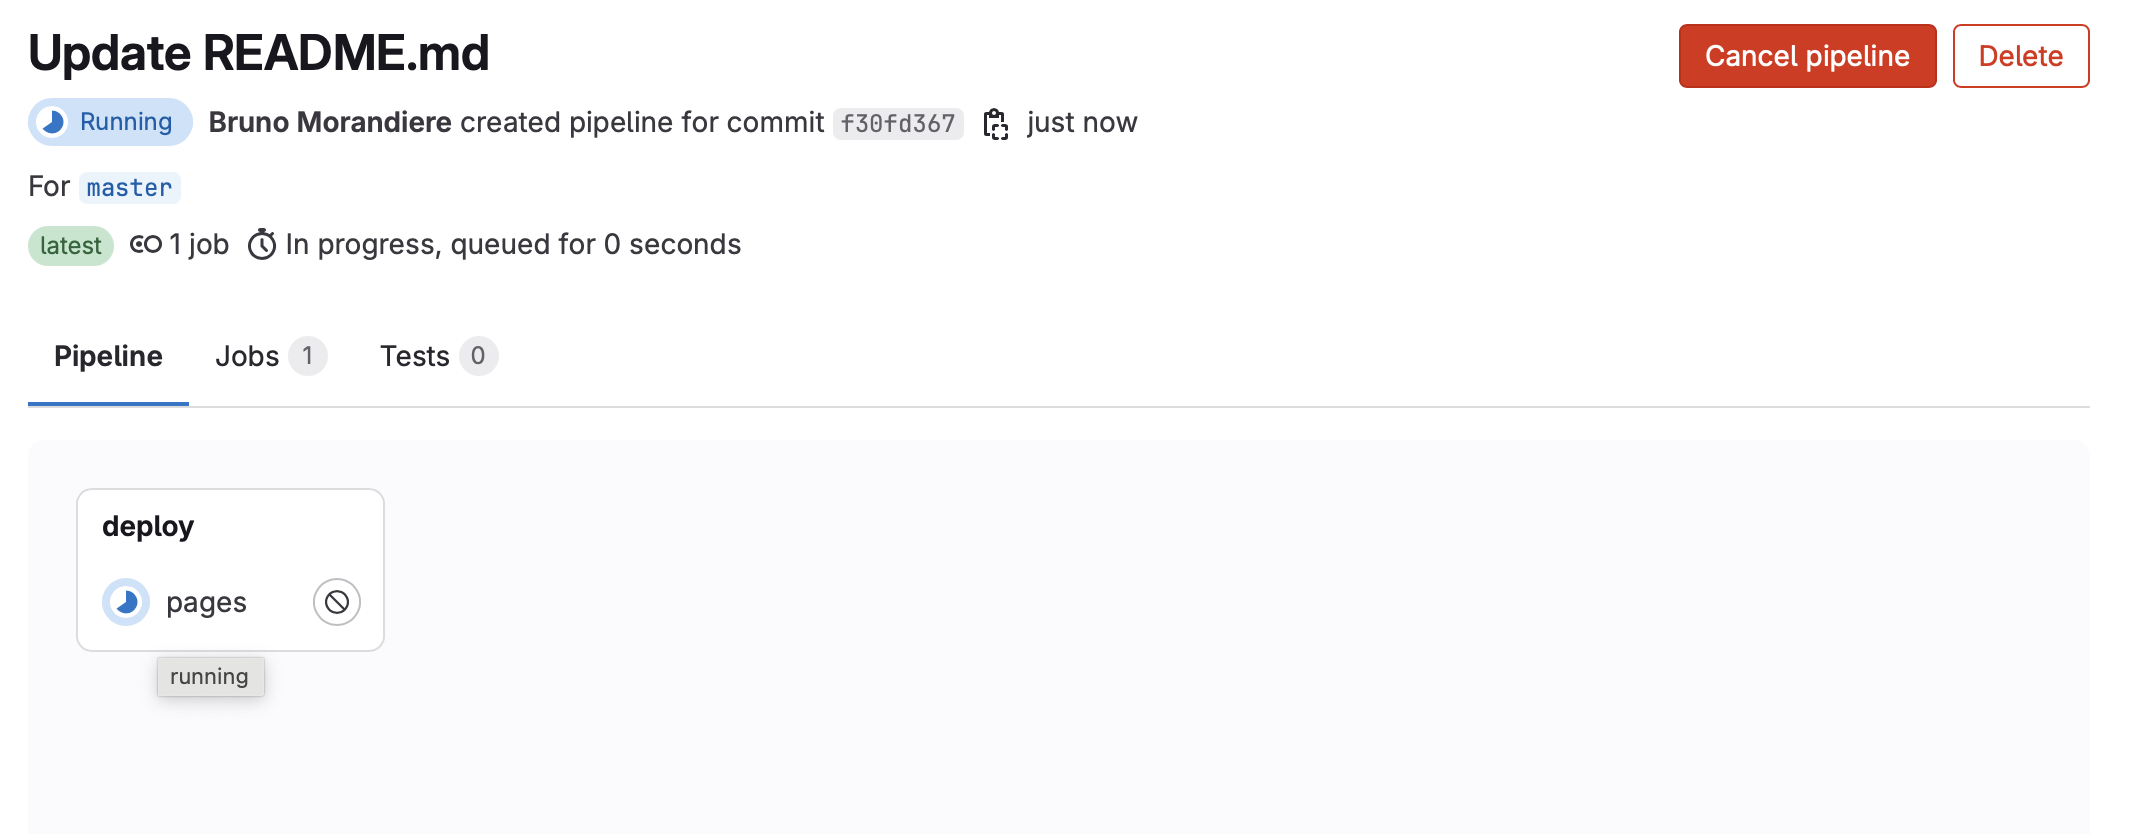Click the spinner icon in the Running badge
Viewport: 2130px width, 834px height.
(x=53, y=122)
